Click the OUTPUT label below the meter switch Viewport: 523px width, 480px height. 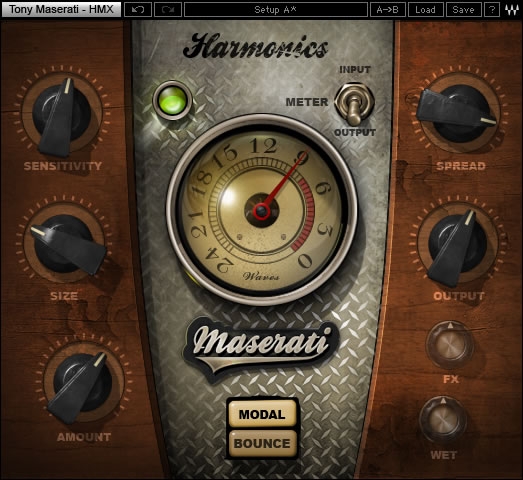pyautogui.click(x=355, y=132)
